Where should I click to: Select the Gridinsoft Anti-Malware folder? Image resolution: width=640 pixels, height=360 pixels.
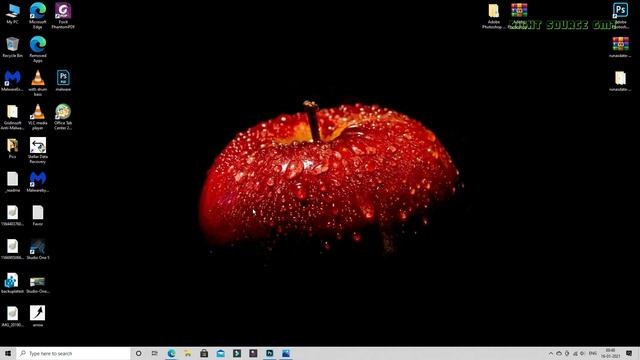tap(12, 117)
